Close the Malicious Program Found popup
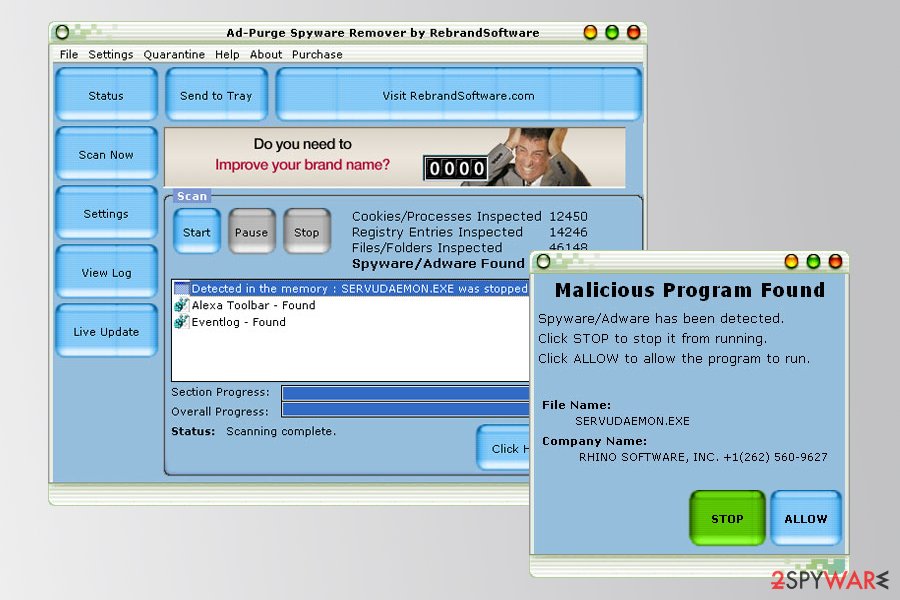 coord(835,262)
